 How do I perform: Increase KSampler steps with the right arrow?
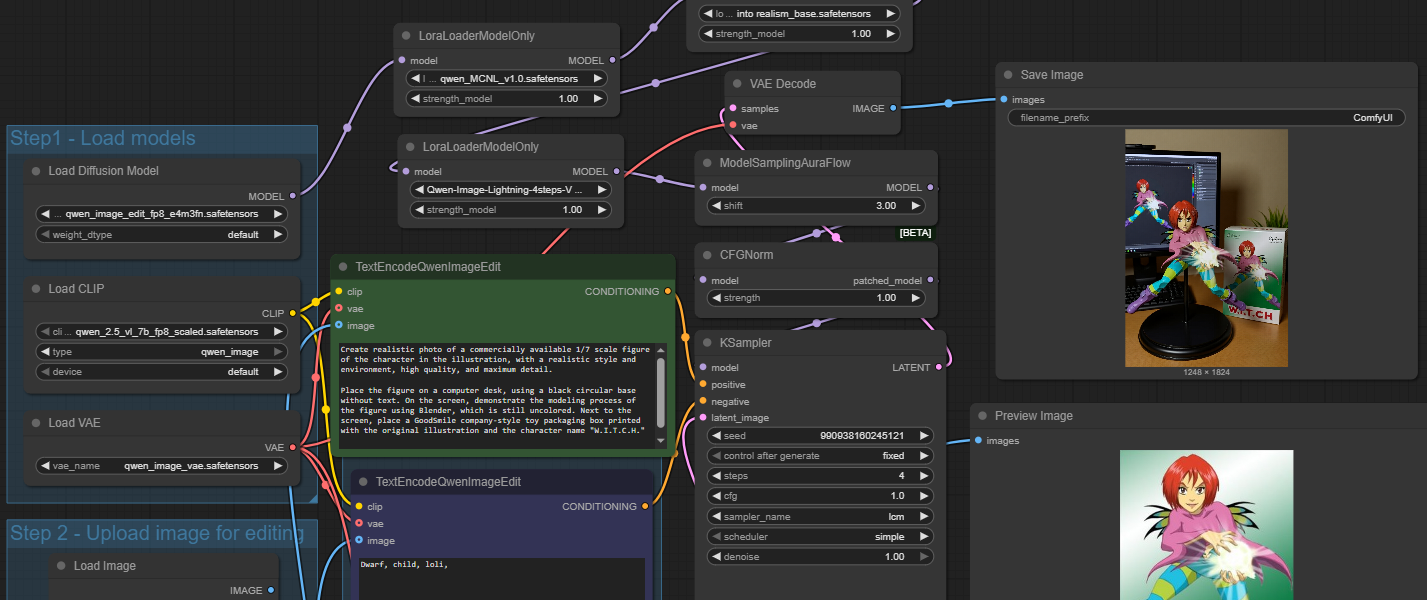pyautogui.click(x=924, y=476)
